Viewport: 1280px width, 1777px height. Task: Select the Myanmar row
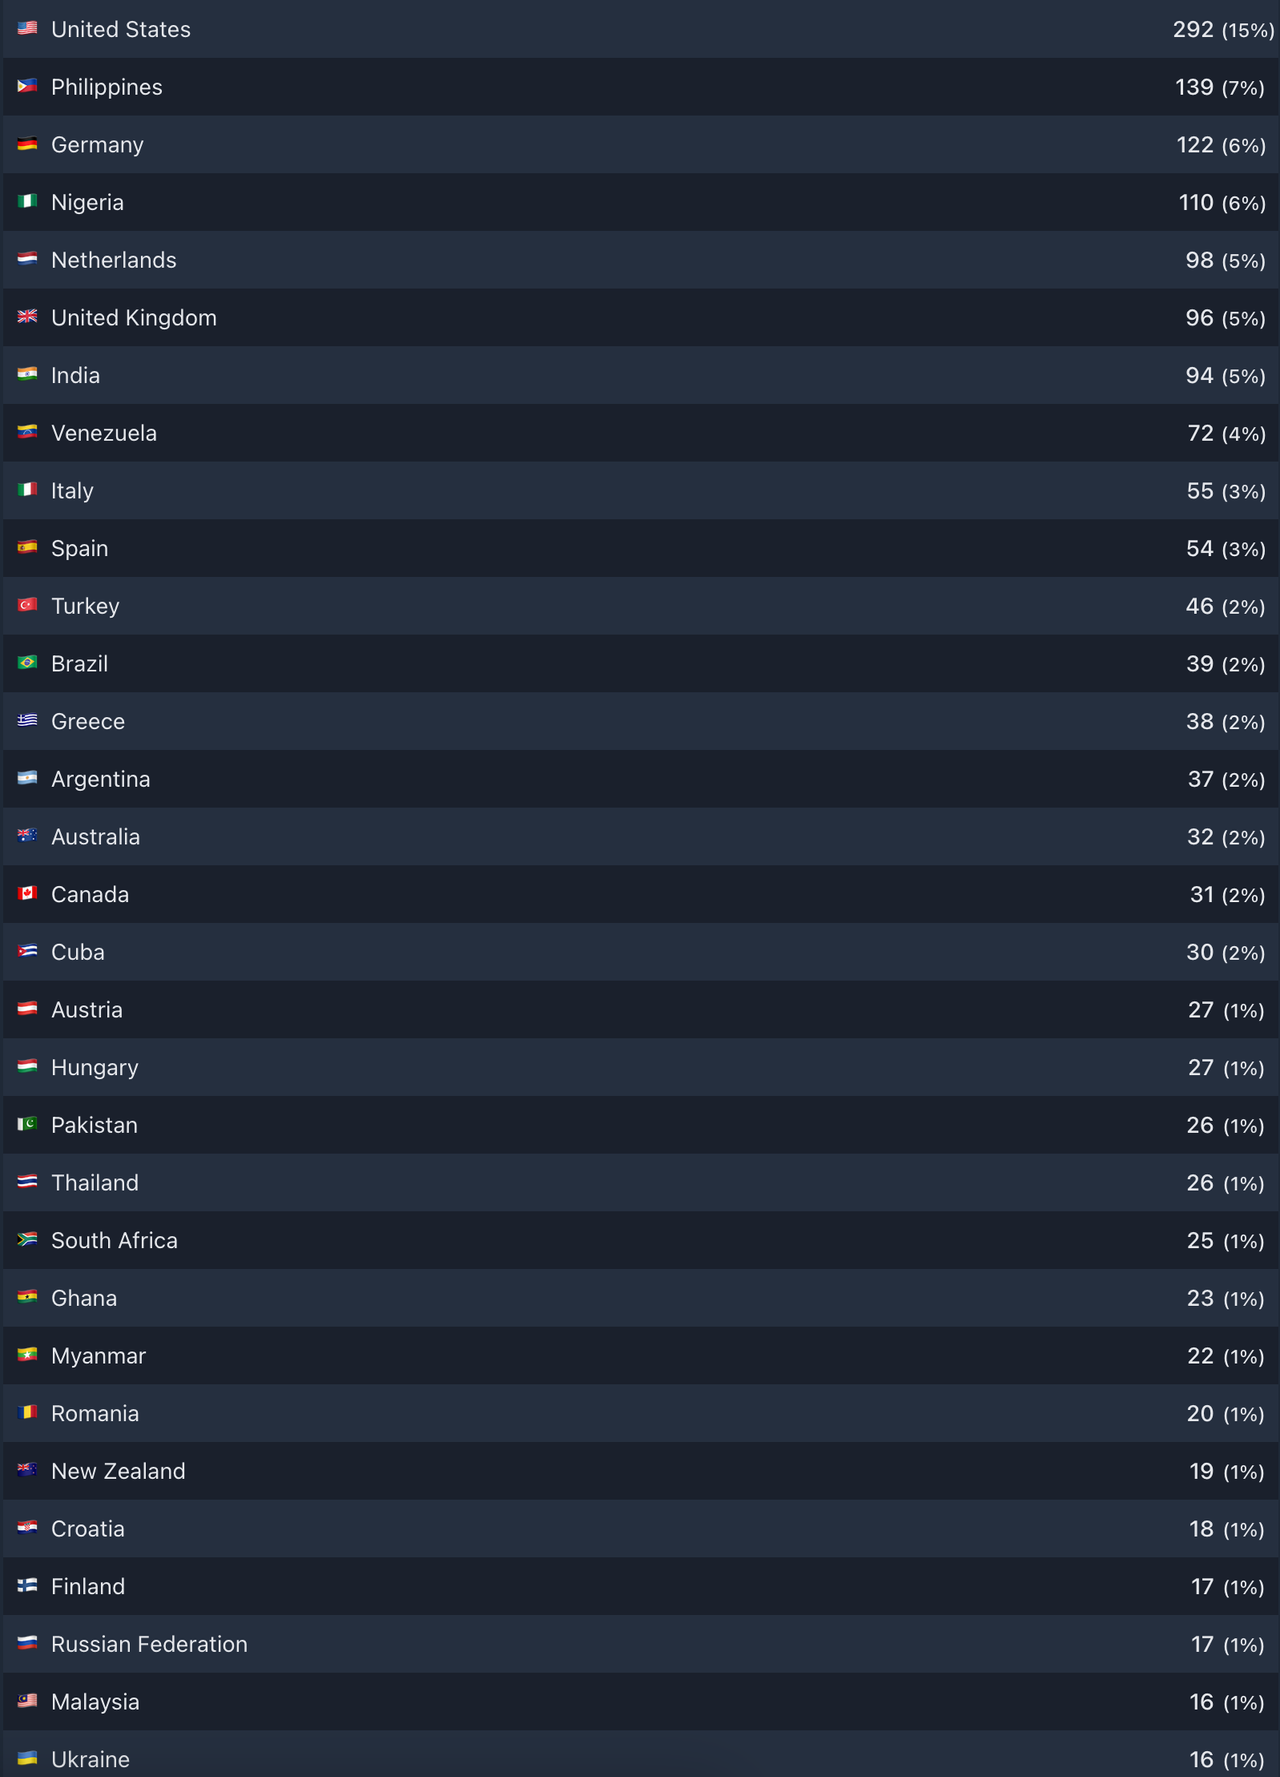point(641,1356)
